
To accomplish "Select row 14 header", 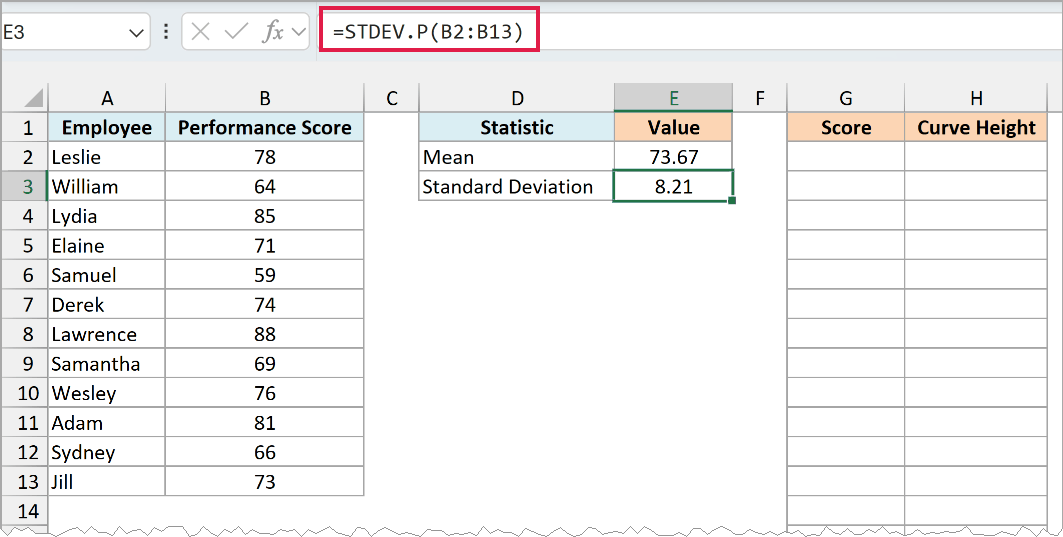I will [25, 511].
